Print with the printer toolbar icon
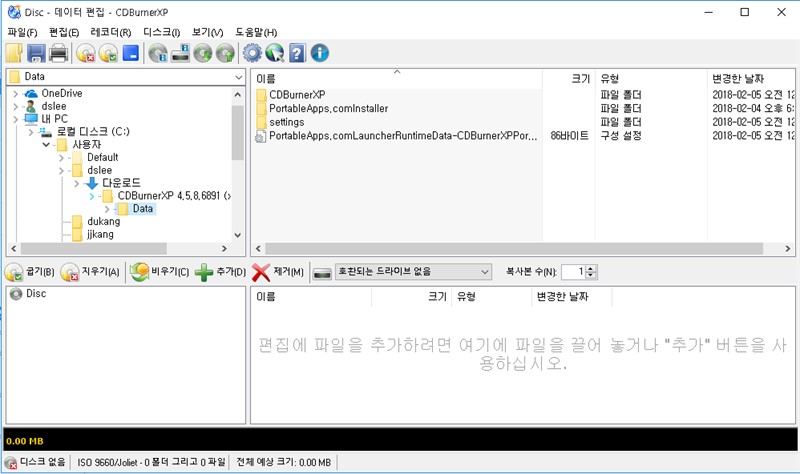This screenshot has width=800, height=474. [x=59, y=53]
